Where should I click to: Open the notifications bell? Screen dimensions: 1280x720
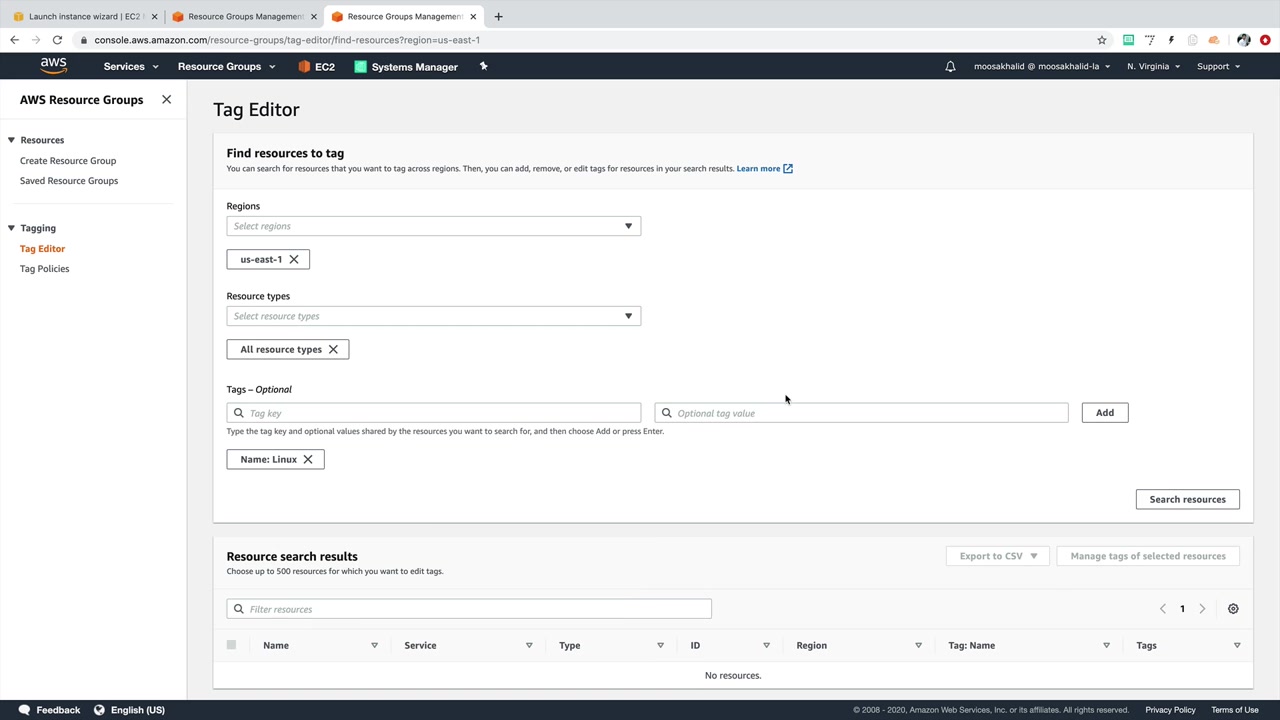[950, 67]
